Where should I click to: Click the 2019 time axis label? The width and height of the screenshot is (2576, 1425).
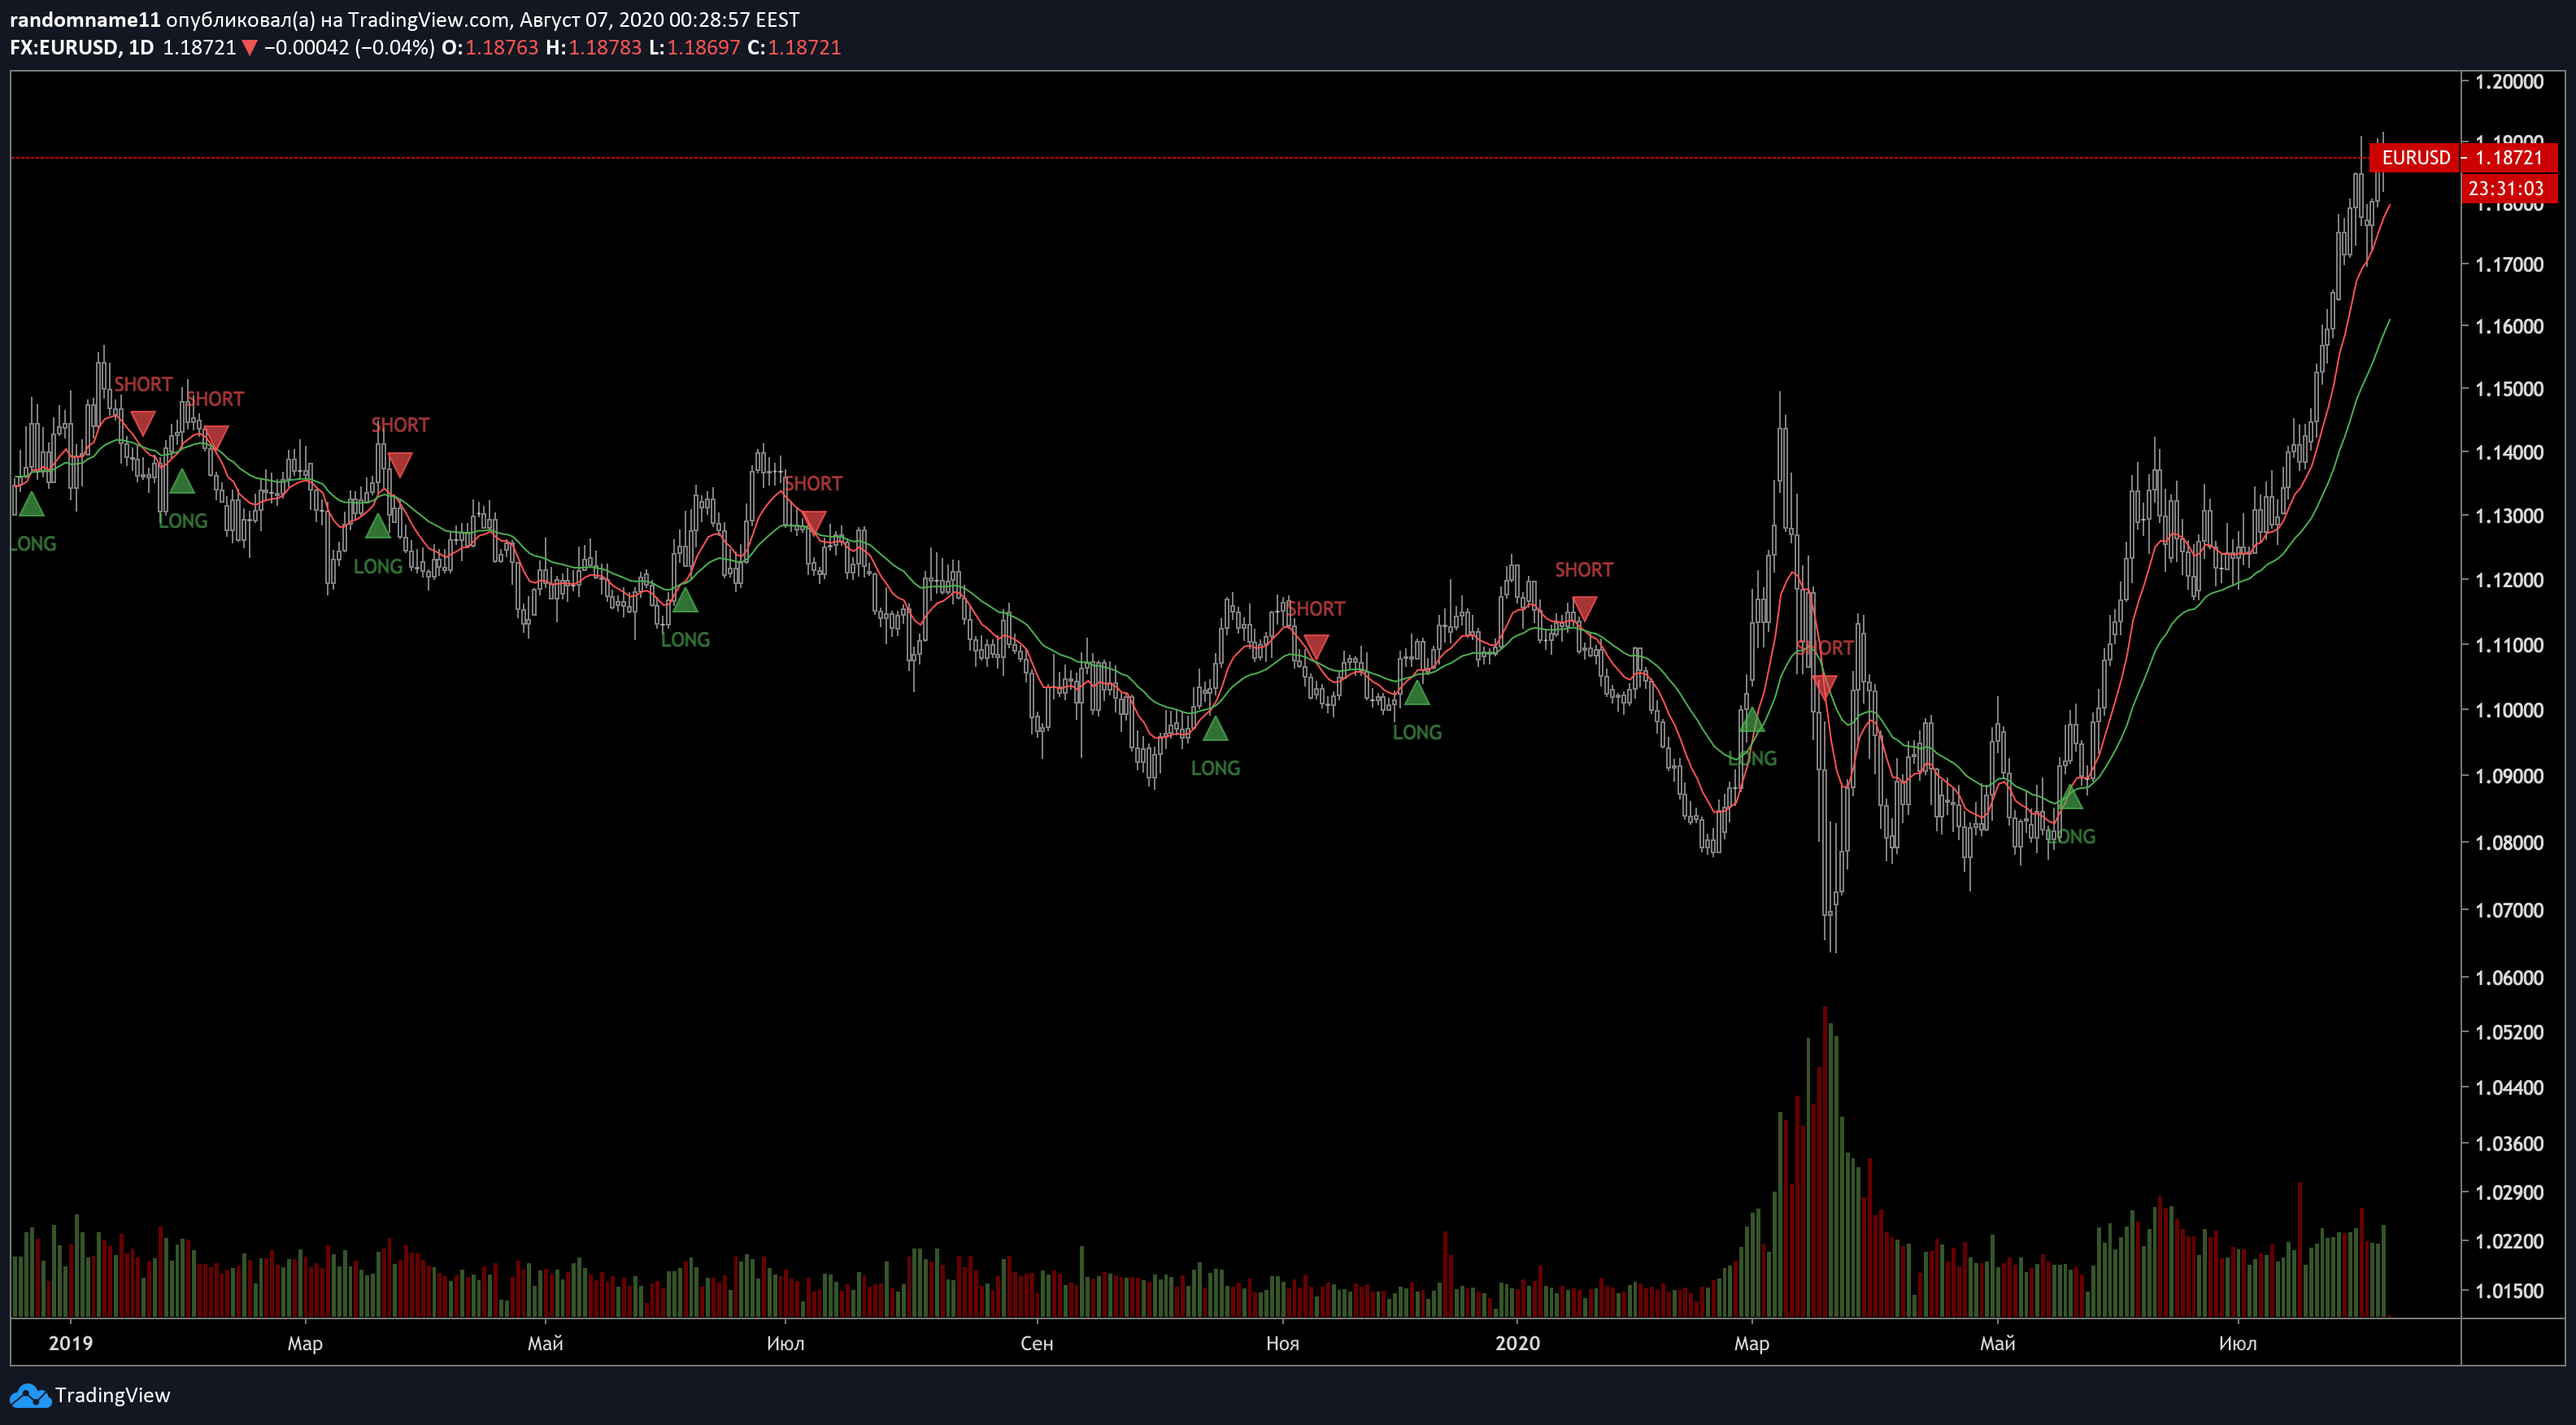(70, 1343)
